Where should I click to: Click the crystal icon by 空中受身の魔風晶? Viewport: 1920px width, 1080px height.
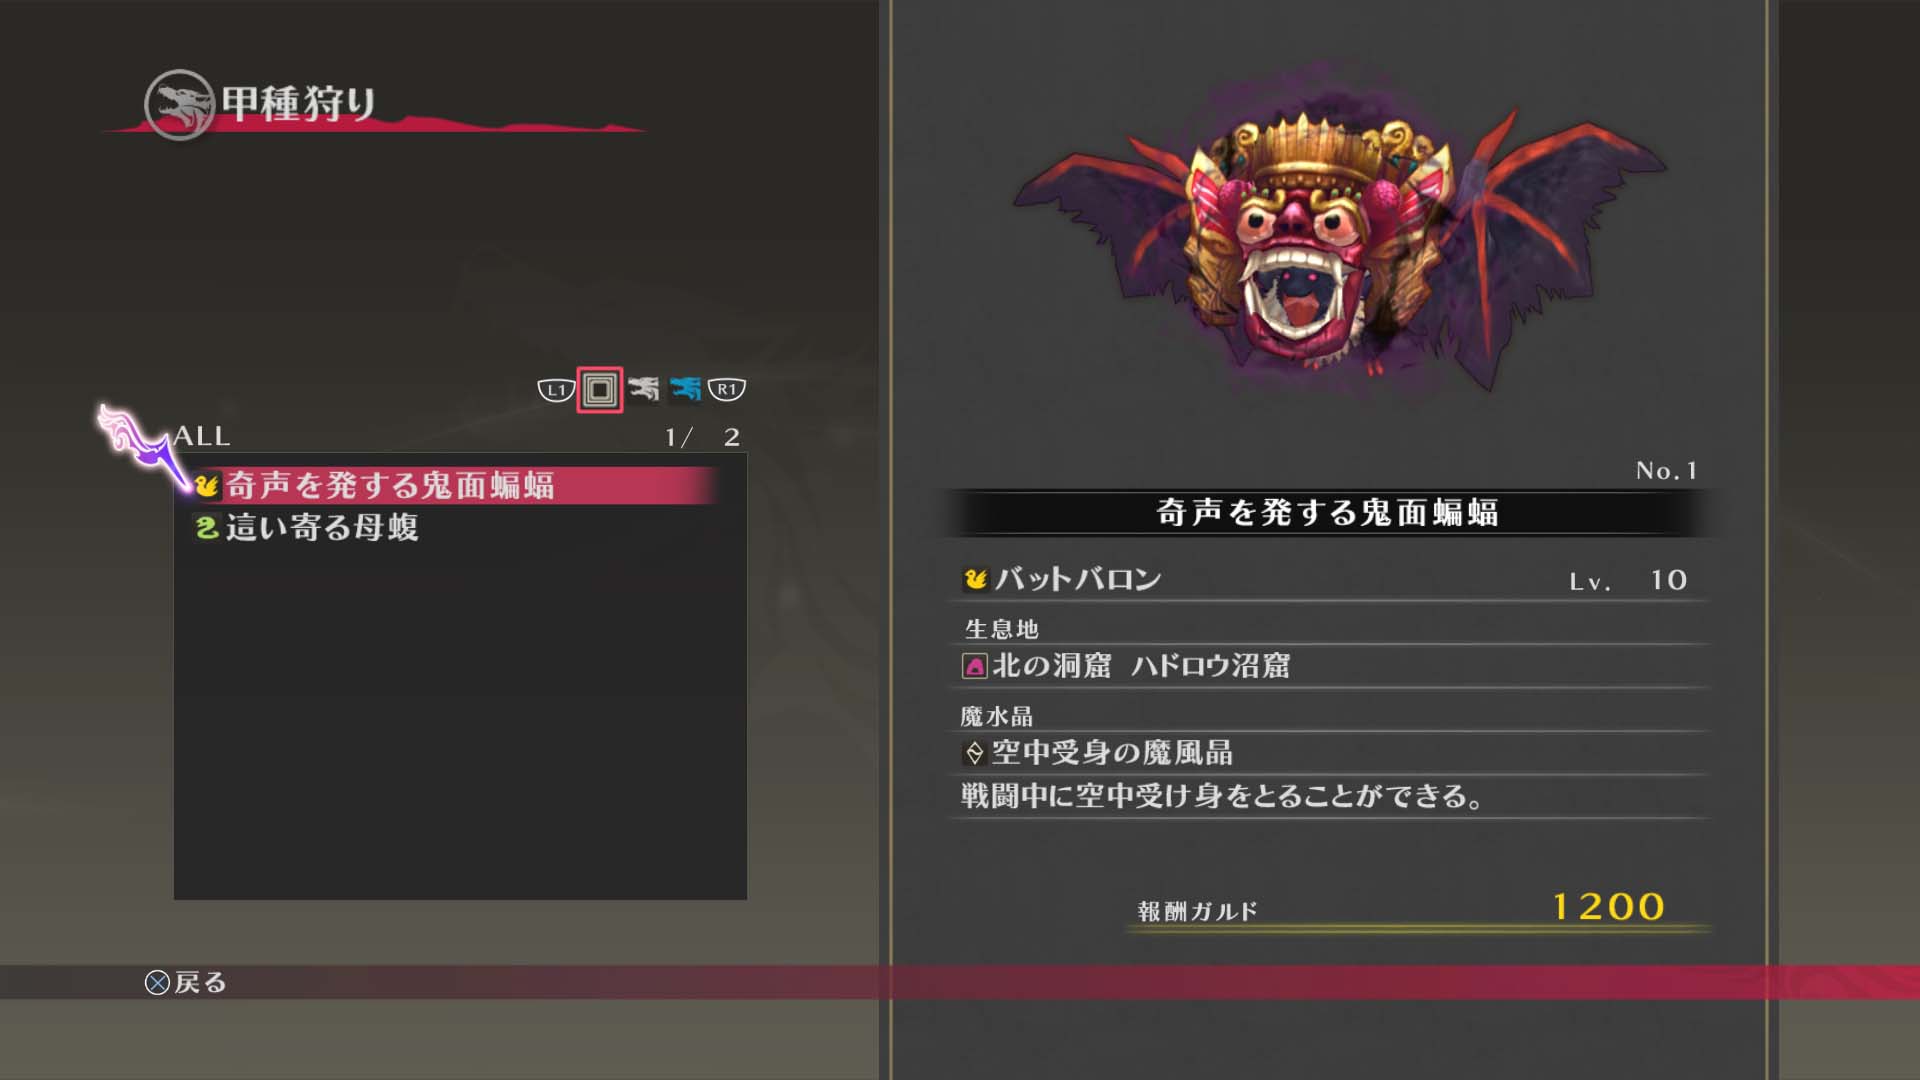tap(975, 753)
